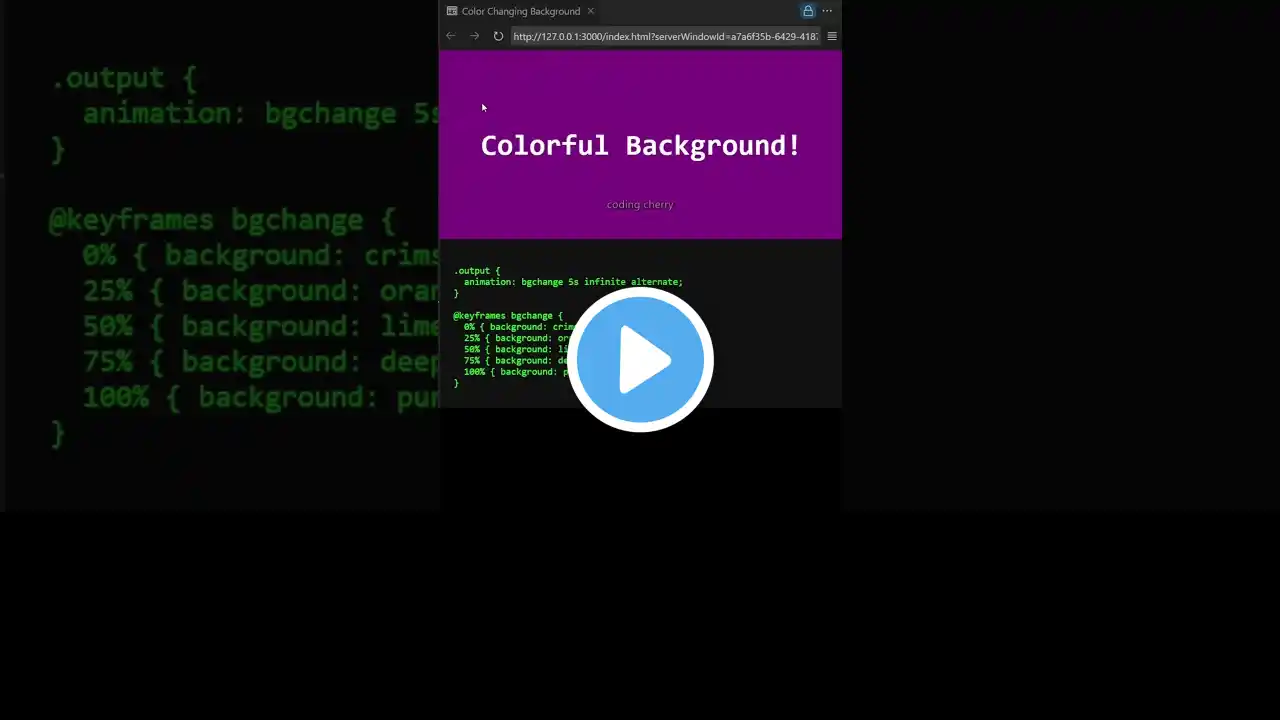Close the Color Changing Background tab
This screenshot has height=720, width=1280.
(x=590, y=11)
